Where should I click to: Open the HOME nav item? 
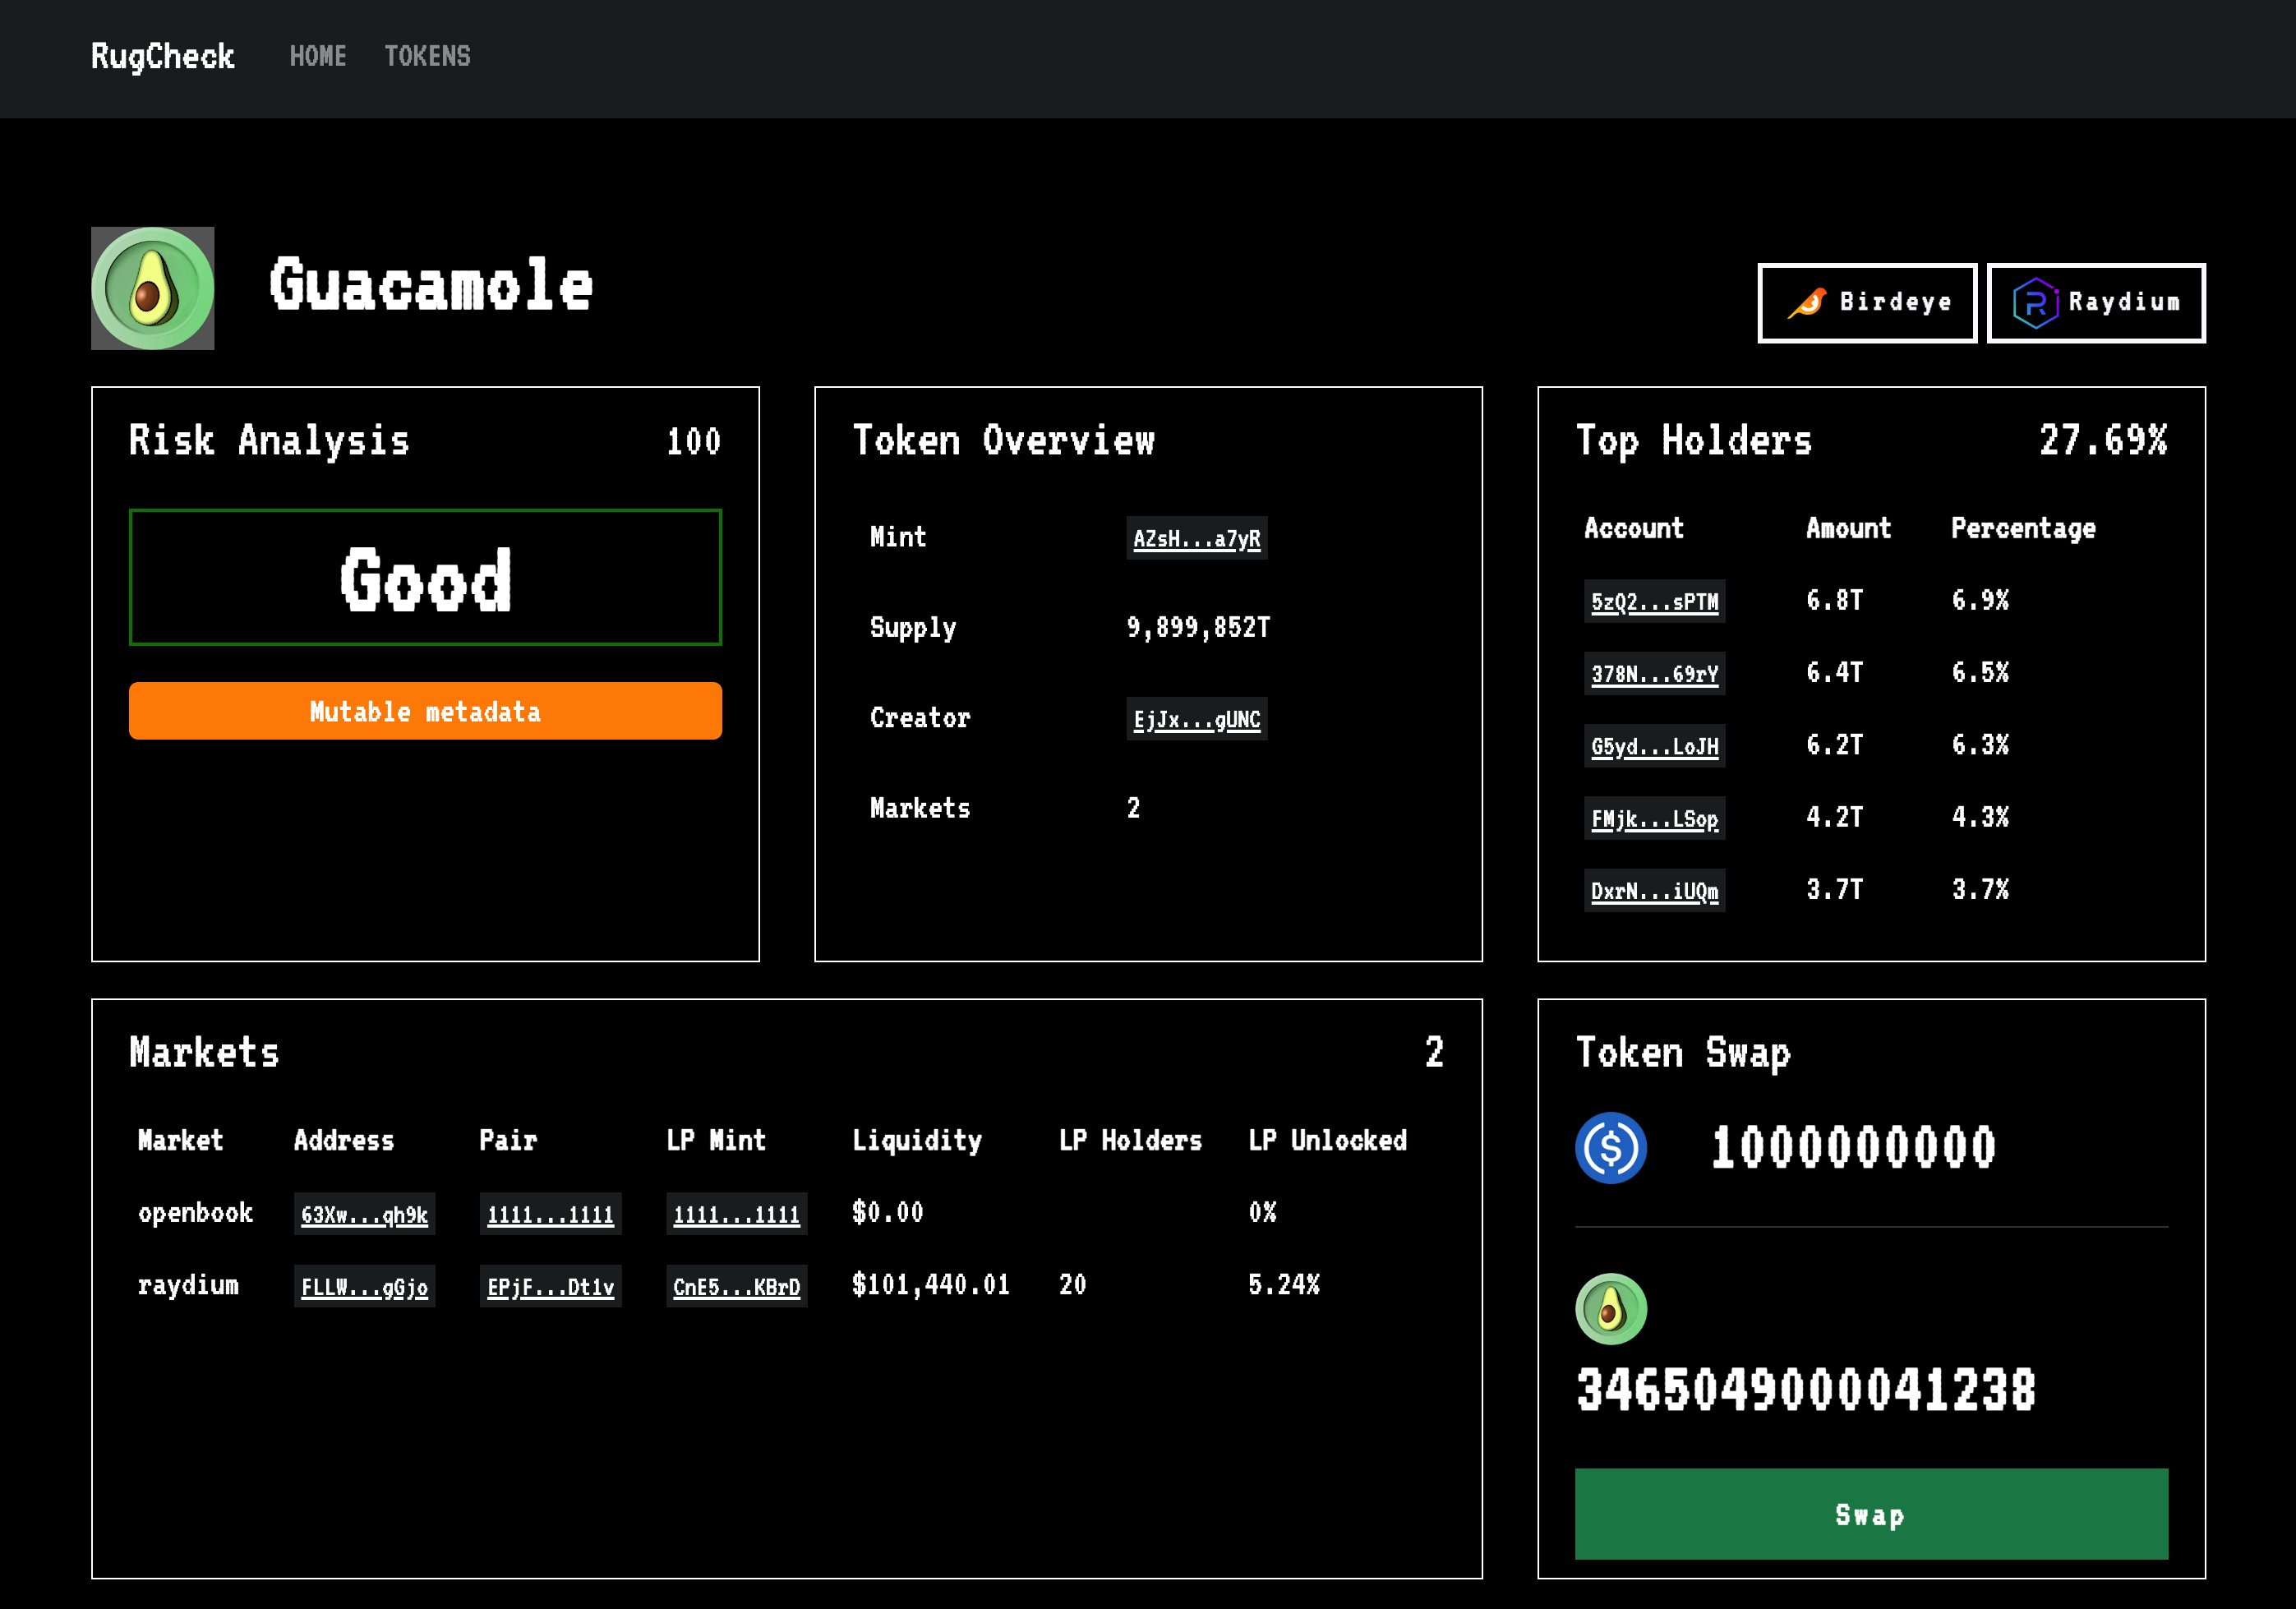point(318,57)
